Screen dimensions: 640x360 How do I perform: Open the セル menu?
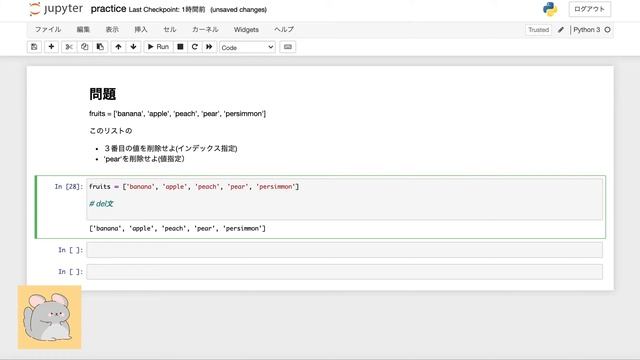click(170, 29)
